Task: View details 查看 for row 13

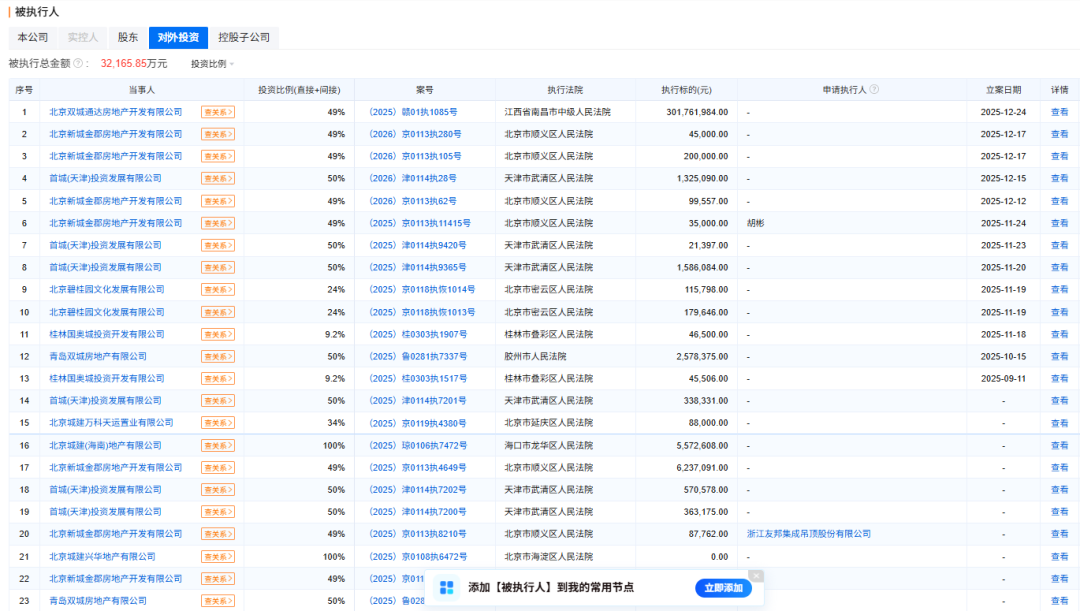Action: [1059, 377]
